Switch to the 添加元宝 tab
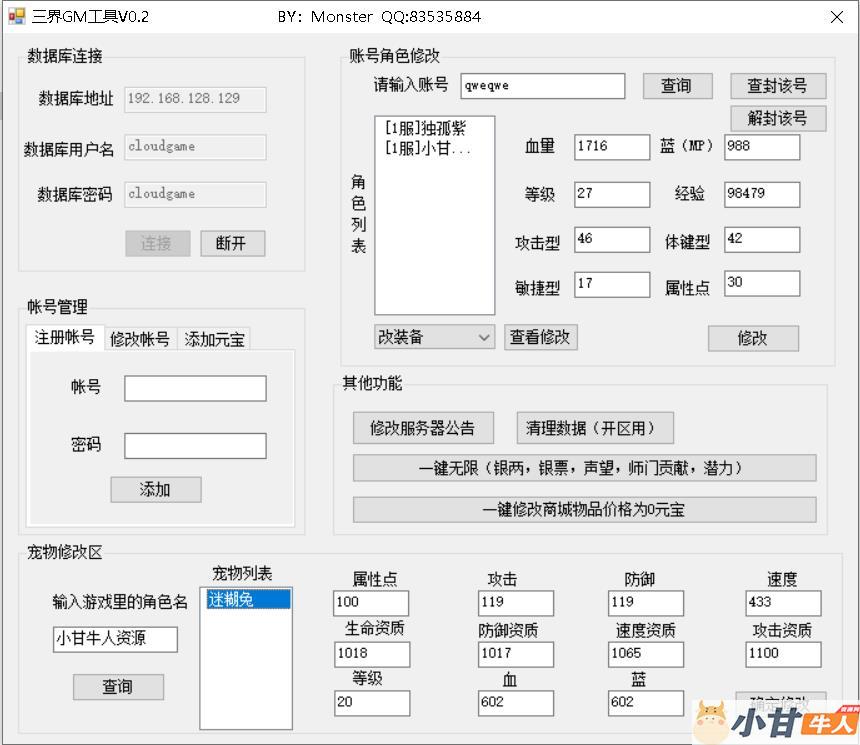This screenshot has width=860, height=745. [x=213, y=339]
